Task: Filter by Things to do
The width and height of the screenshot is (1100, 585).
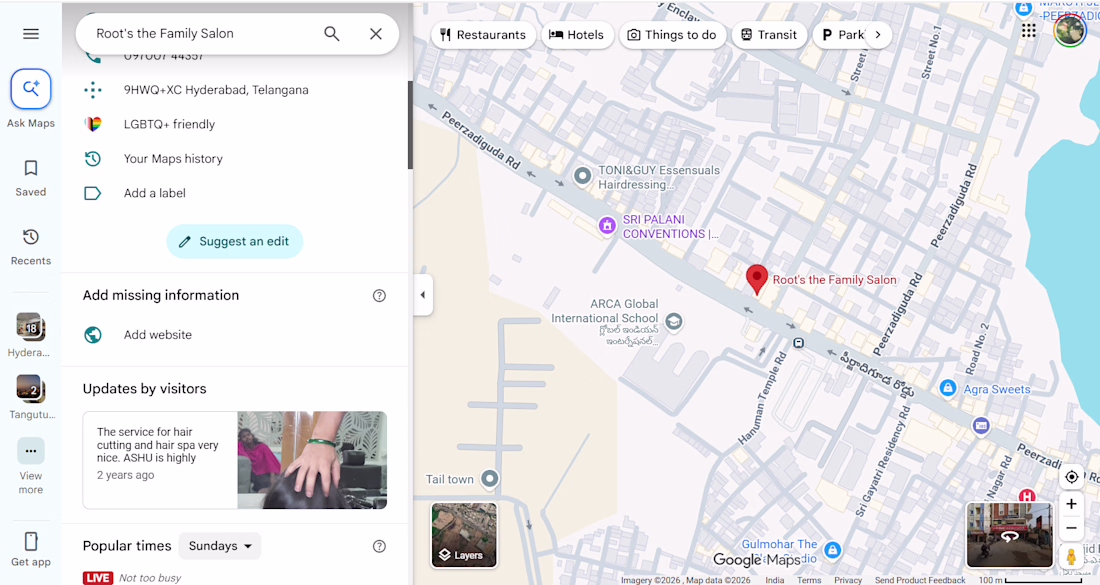Action: (672, 34)
